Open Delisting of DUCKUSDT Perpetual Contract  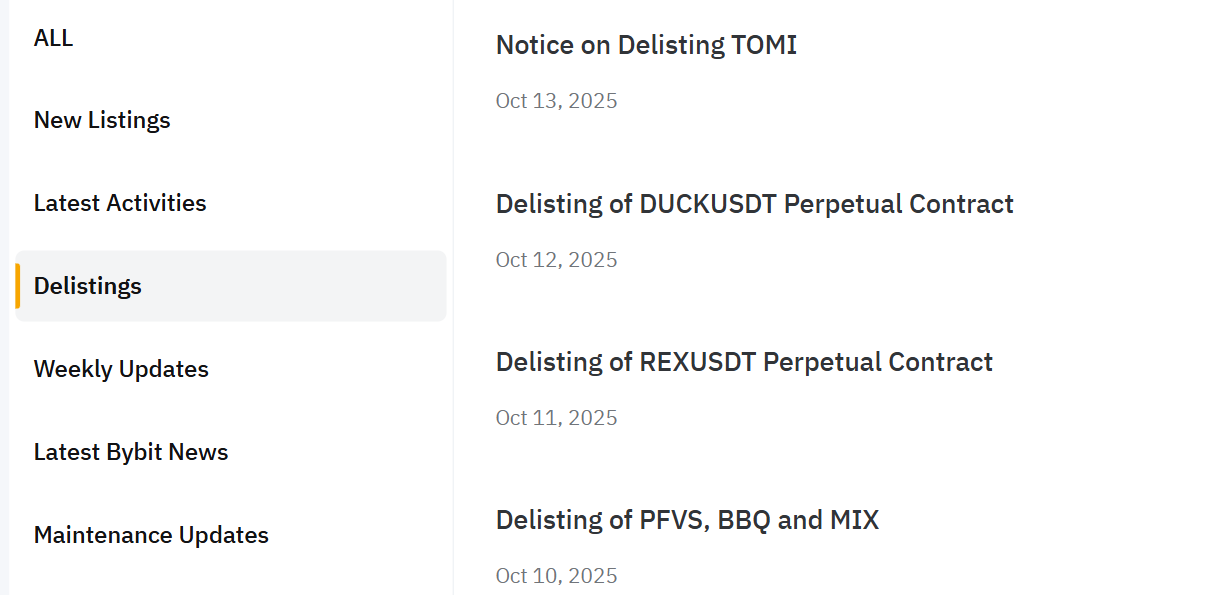coord(754,204)
